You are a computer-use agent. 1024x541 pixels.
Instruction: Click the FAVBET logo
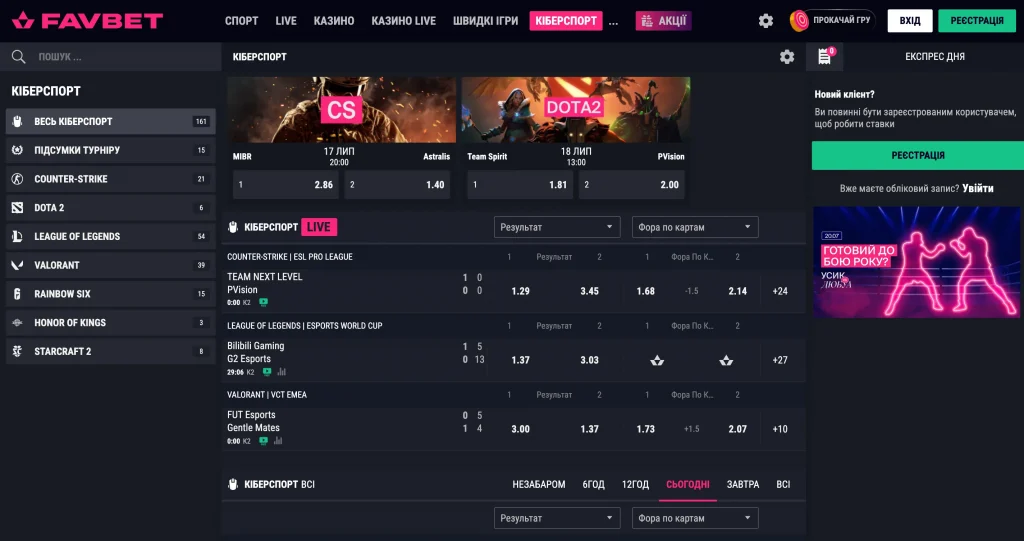point(88,20)
